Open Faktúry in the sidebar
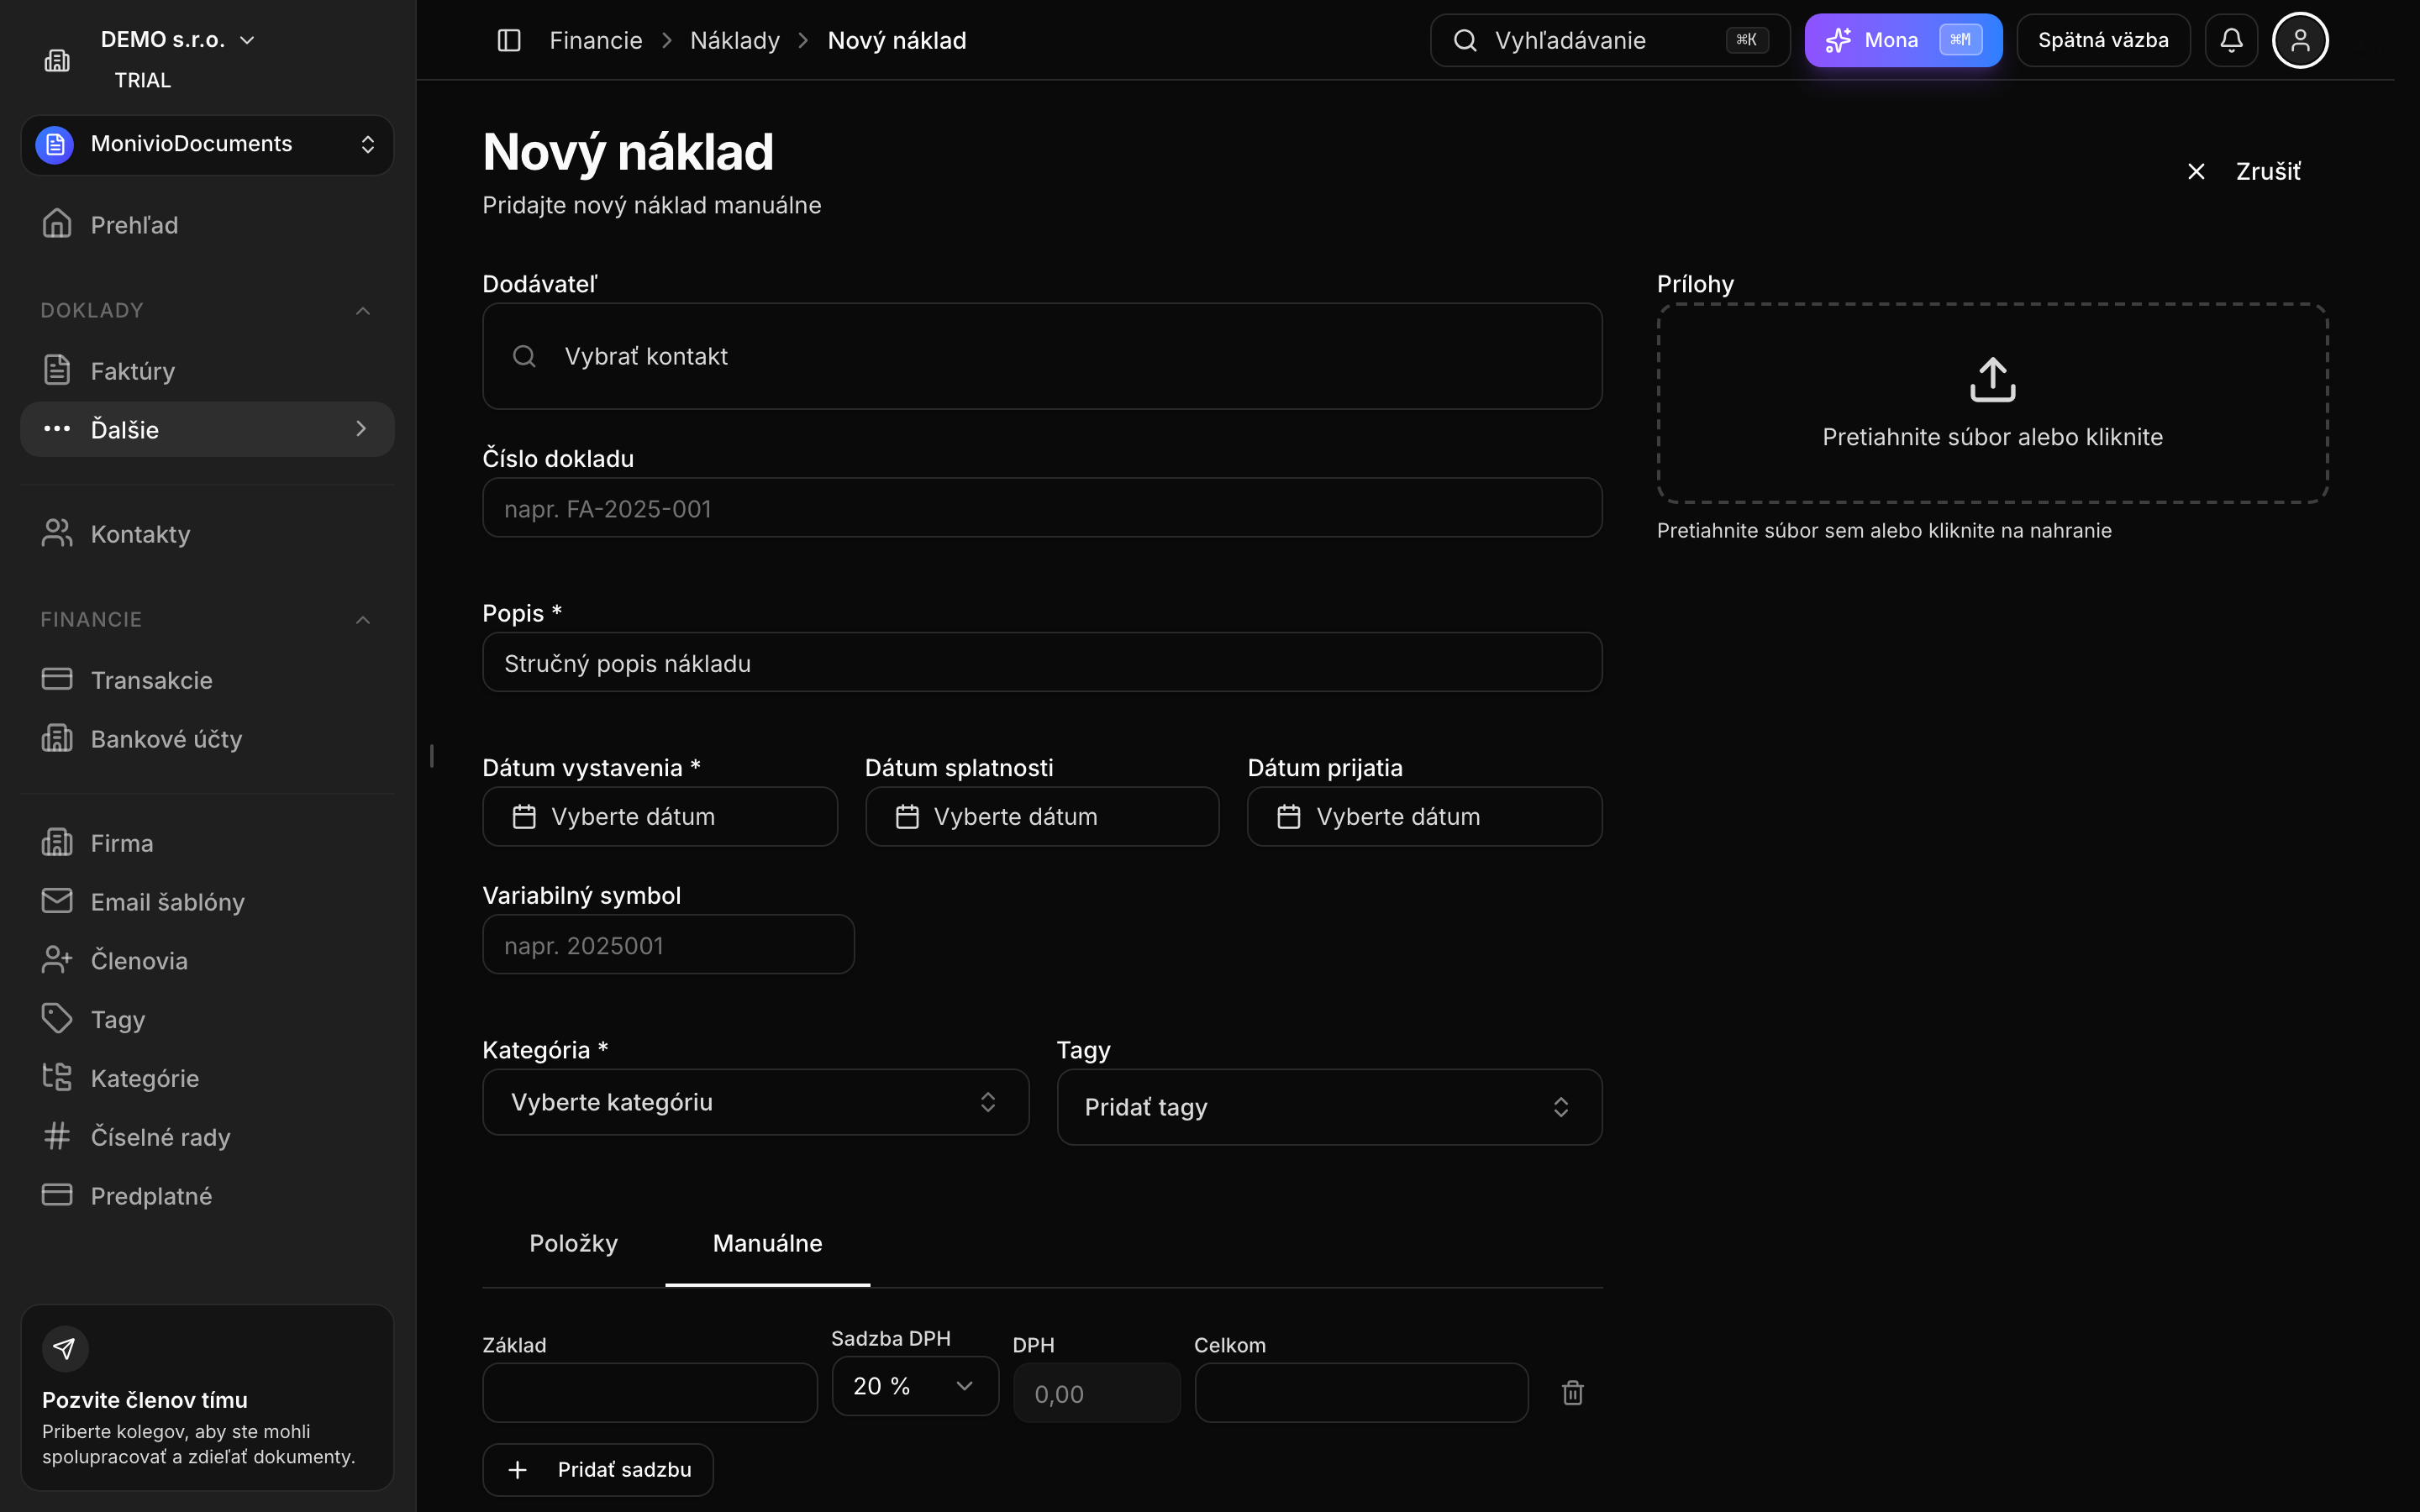Screen dimensions: 2420x1512 (x=207, y=371)
